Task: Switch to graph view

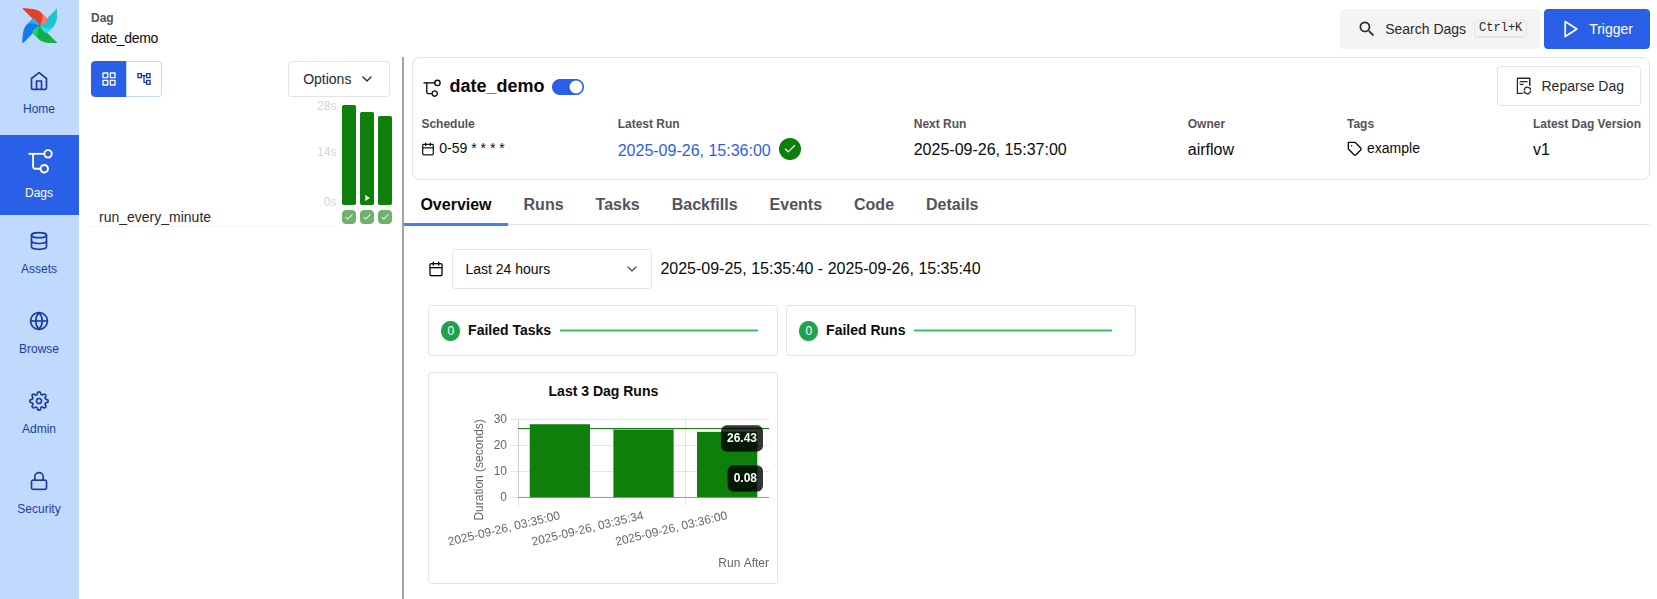Action: (144, 79)
